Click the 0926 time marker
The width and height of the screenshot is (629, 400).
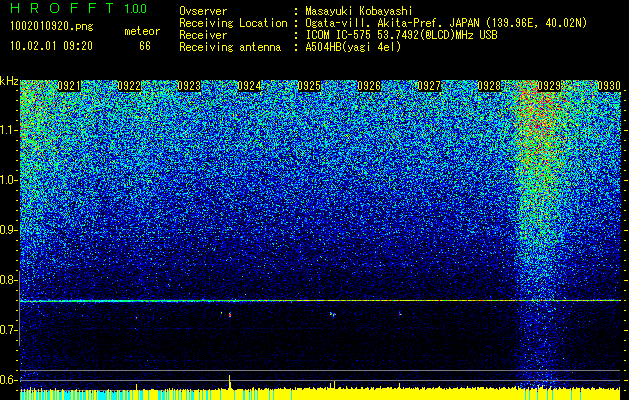coord(369,86)
